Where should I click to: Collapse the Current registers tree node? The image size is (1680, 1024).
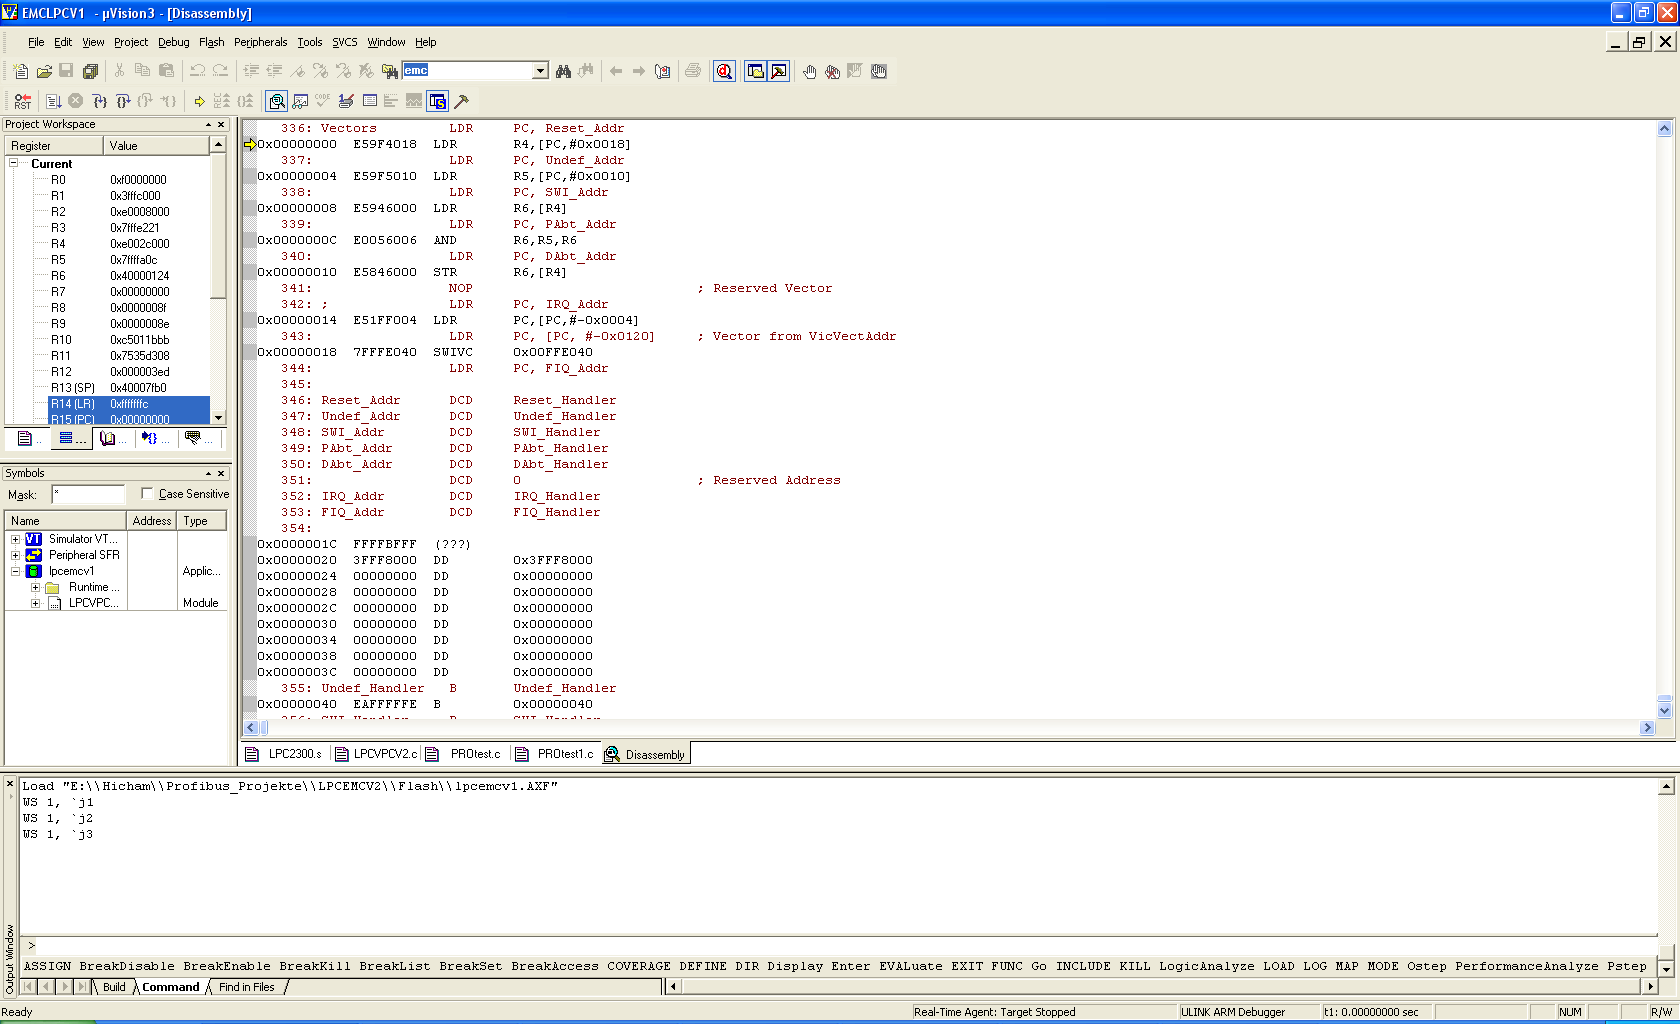click(x=14, y=163)
